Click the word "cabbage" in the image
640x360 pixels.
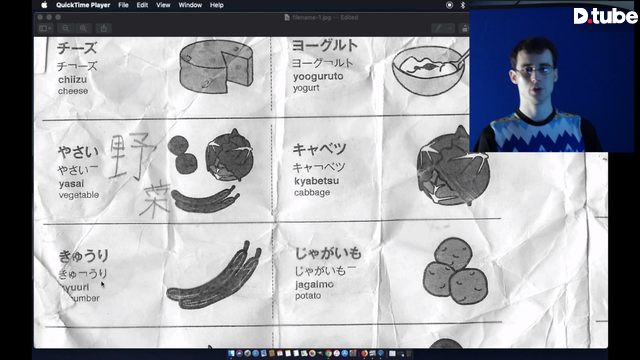(x=312, y=192)
